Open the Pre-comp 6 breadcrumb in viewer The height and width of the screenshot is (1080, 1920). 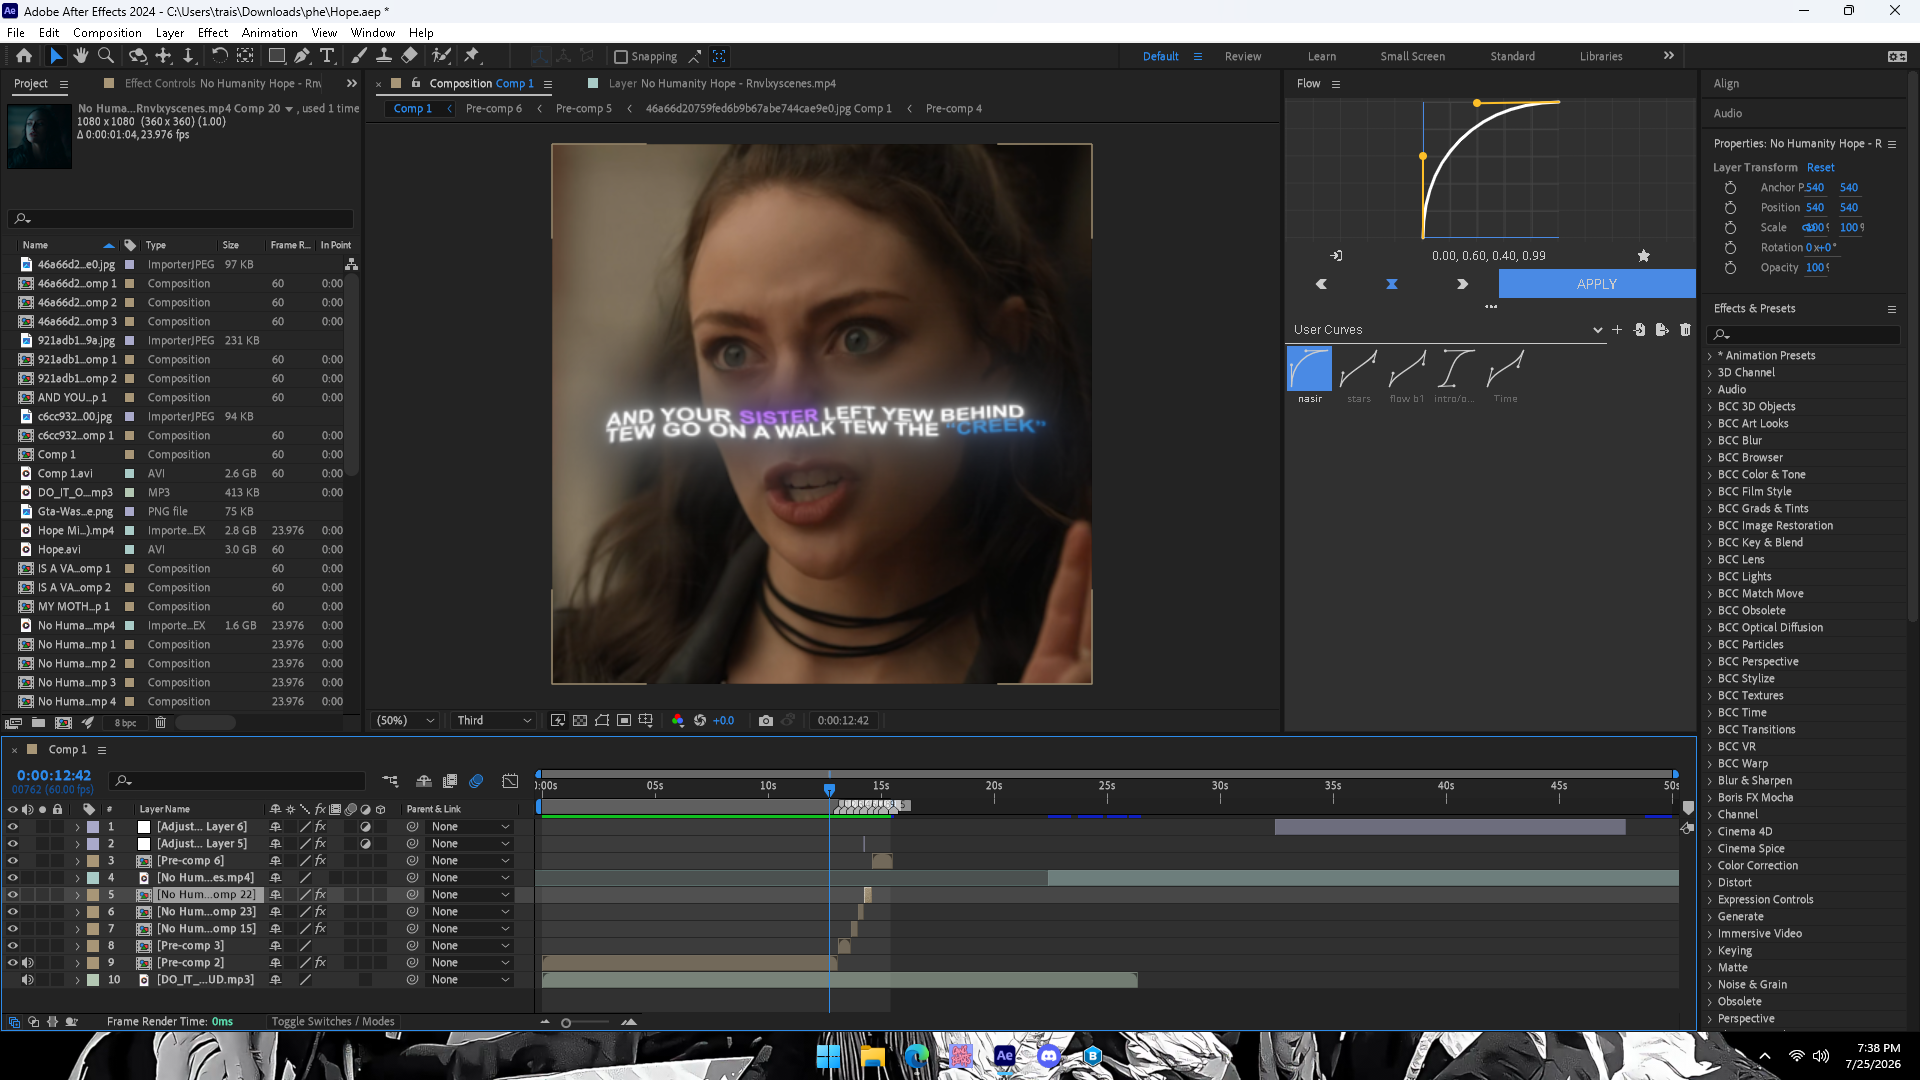point(494,109)
